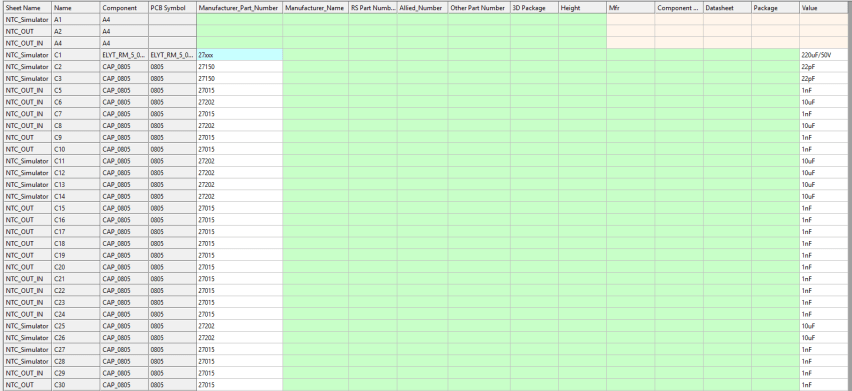Select the 27202 part number in row C25

coord(240,326)
